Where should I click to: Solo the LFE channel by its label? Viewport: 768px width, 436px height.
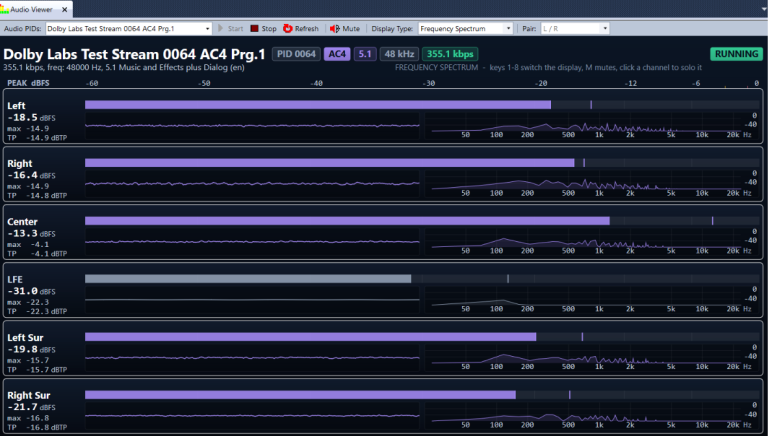tap(15, 279)
